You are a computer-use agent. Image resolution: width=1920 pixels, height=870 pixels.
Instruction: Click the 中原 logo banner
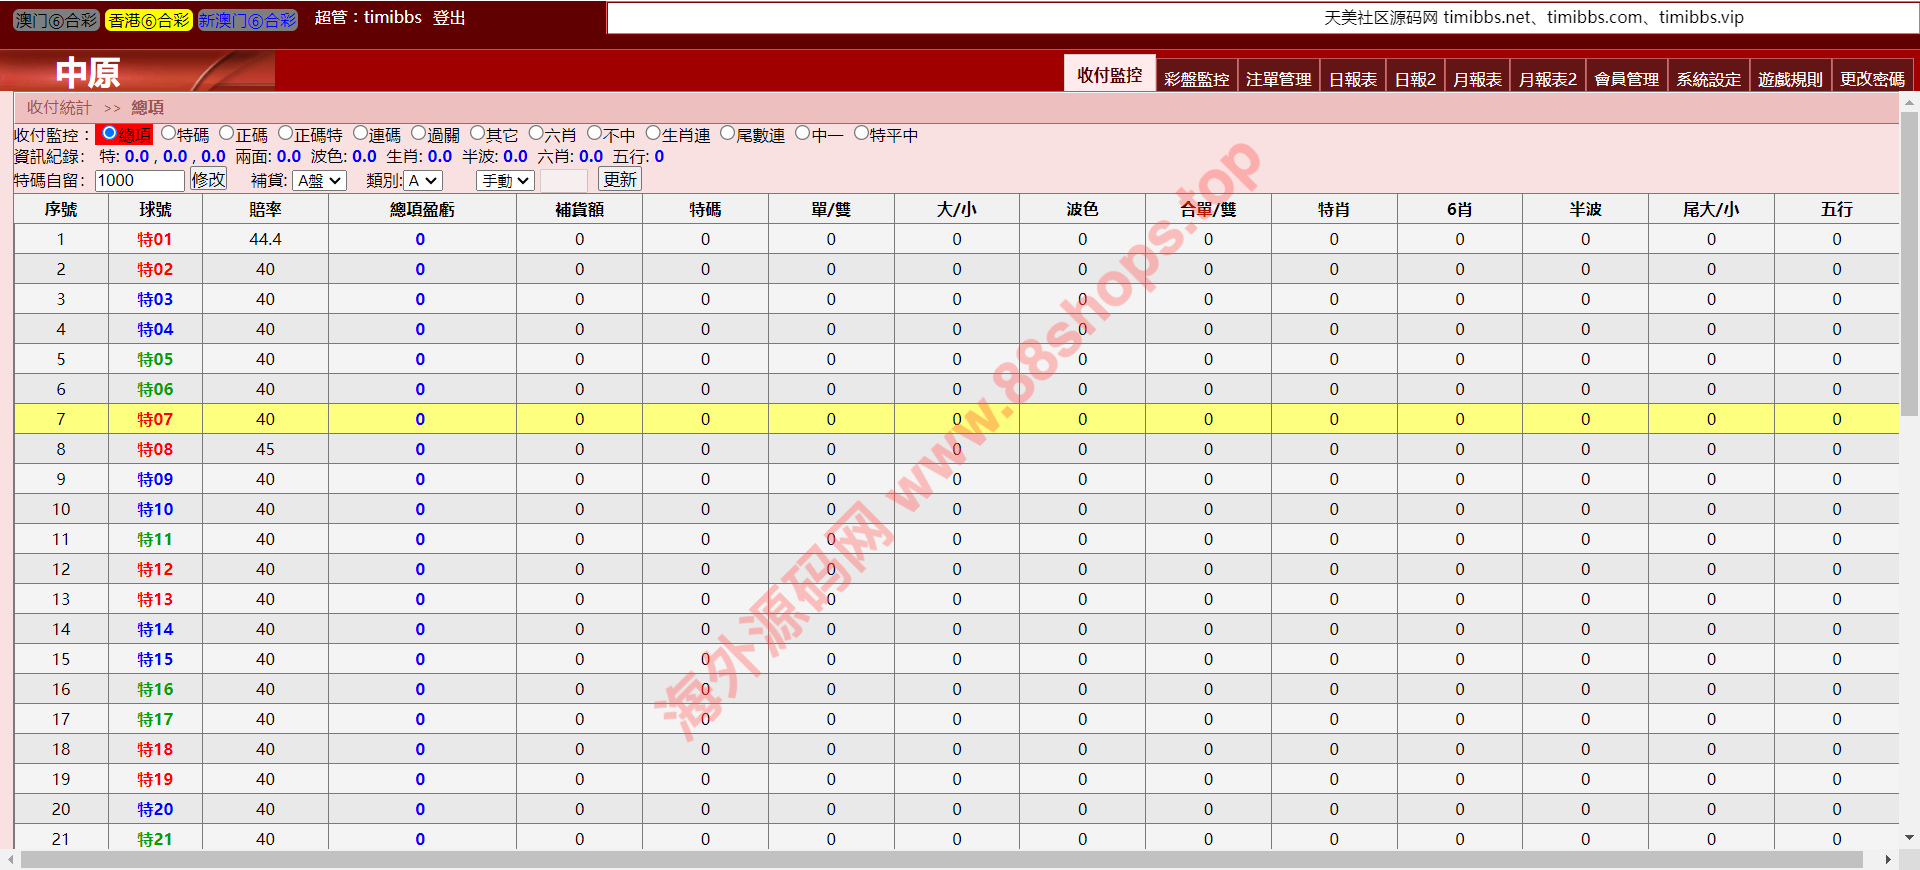pyautogui.click(x=138, y=72)
